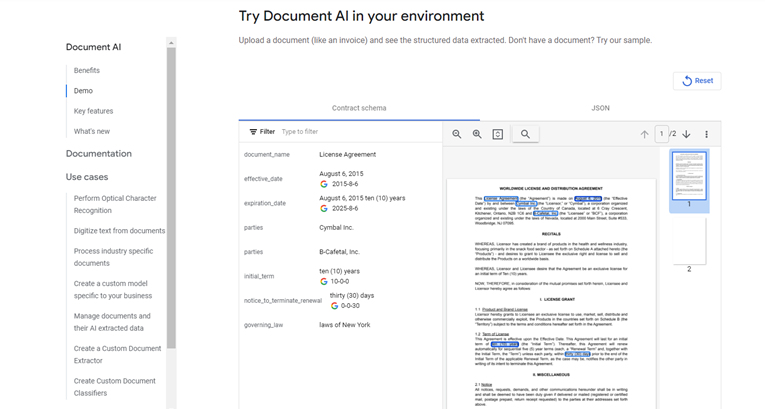Select document_name License Agreement row

pyautogui.click(x=341, y=155)
